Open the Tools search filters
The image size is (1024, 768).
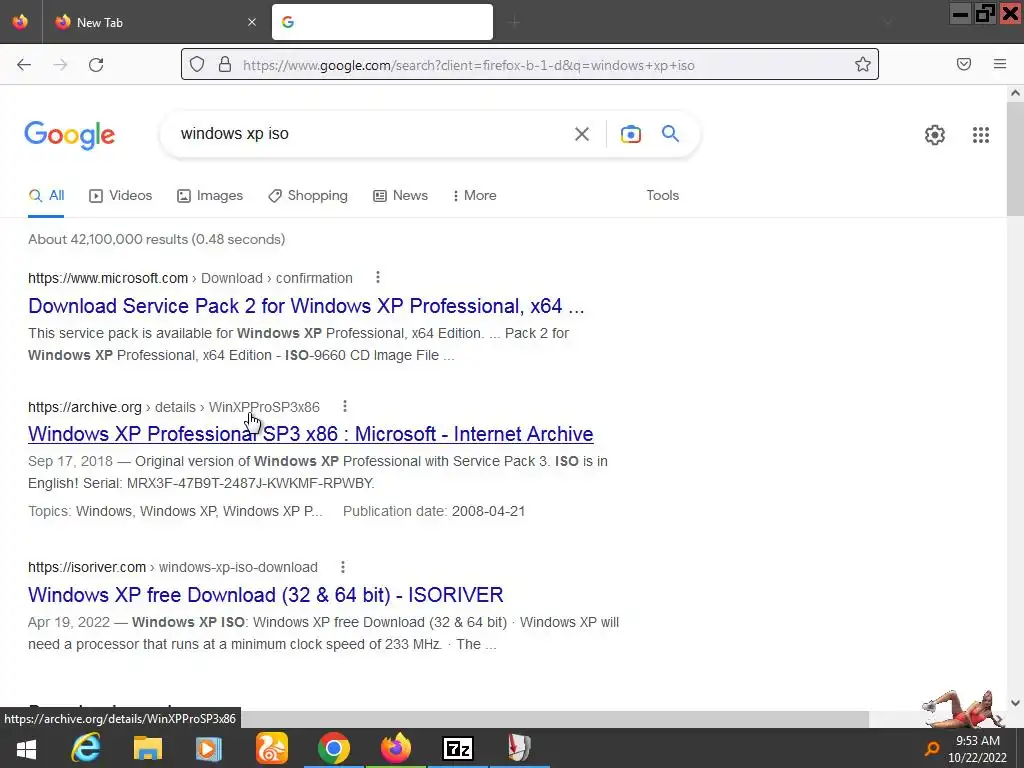click(x=662, y=195)
